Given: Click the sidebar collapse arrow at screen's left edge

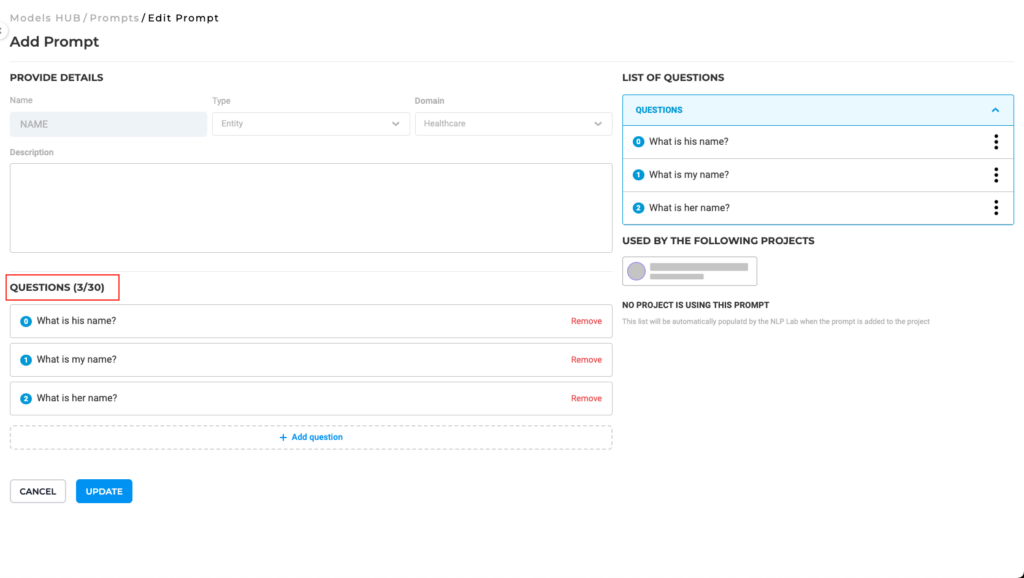Looking at the screenshot, I should point(4,30).
